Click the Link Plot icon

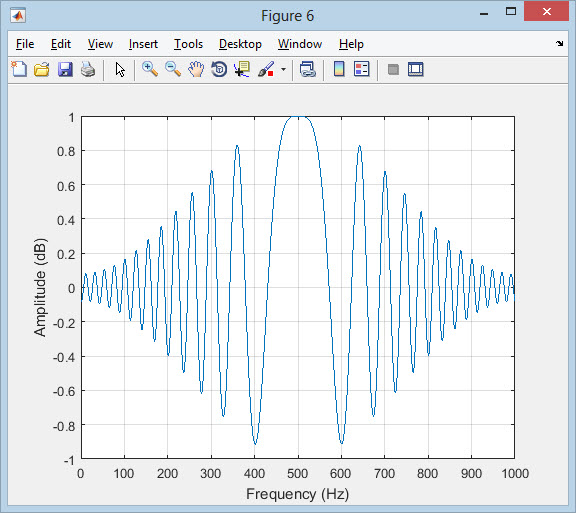(307, 69)
